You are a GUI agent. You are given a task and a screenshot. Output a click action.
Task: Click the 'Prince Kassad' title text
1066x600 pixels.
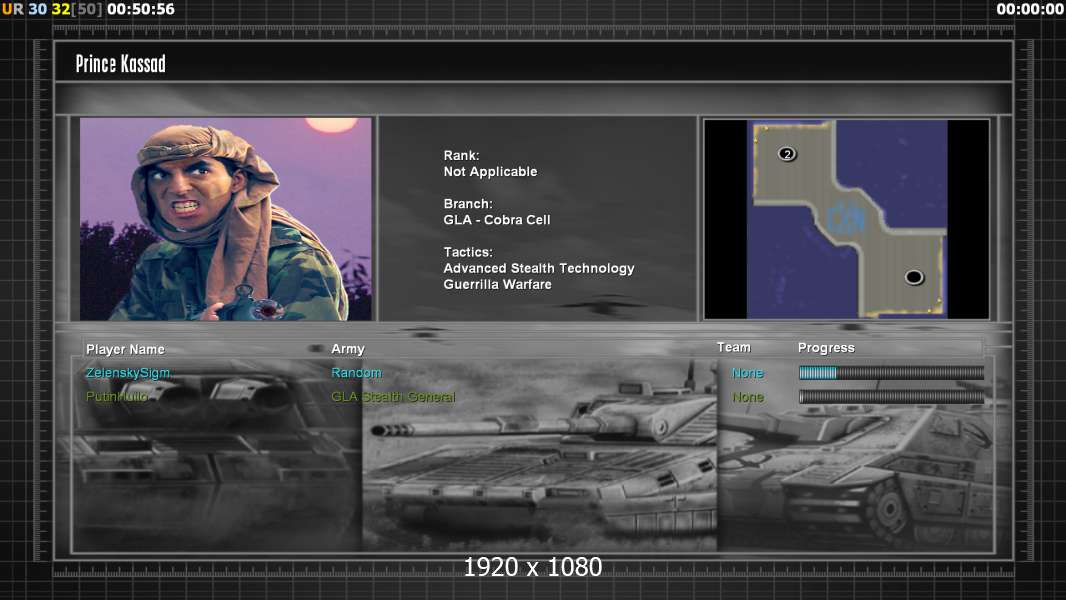(x=120, y=64)
